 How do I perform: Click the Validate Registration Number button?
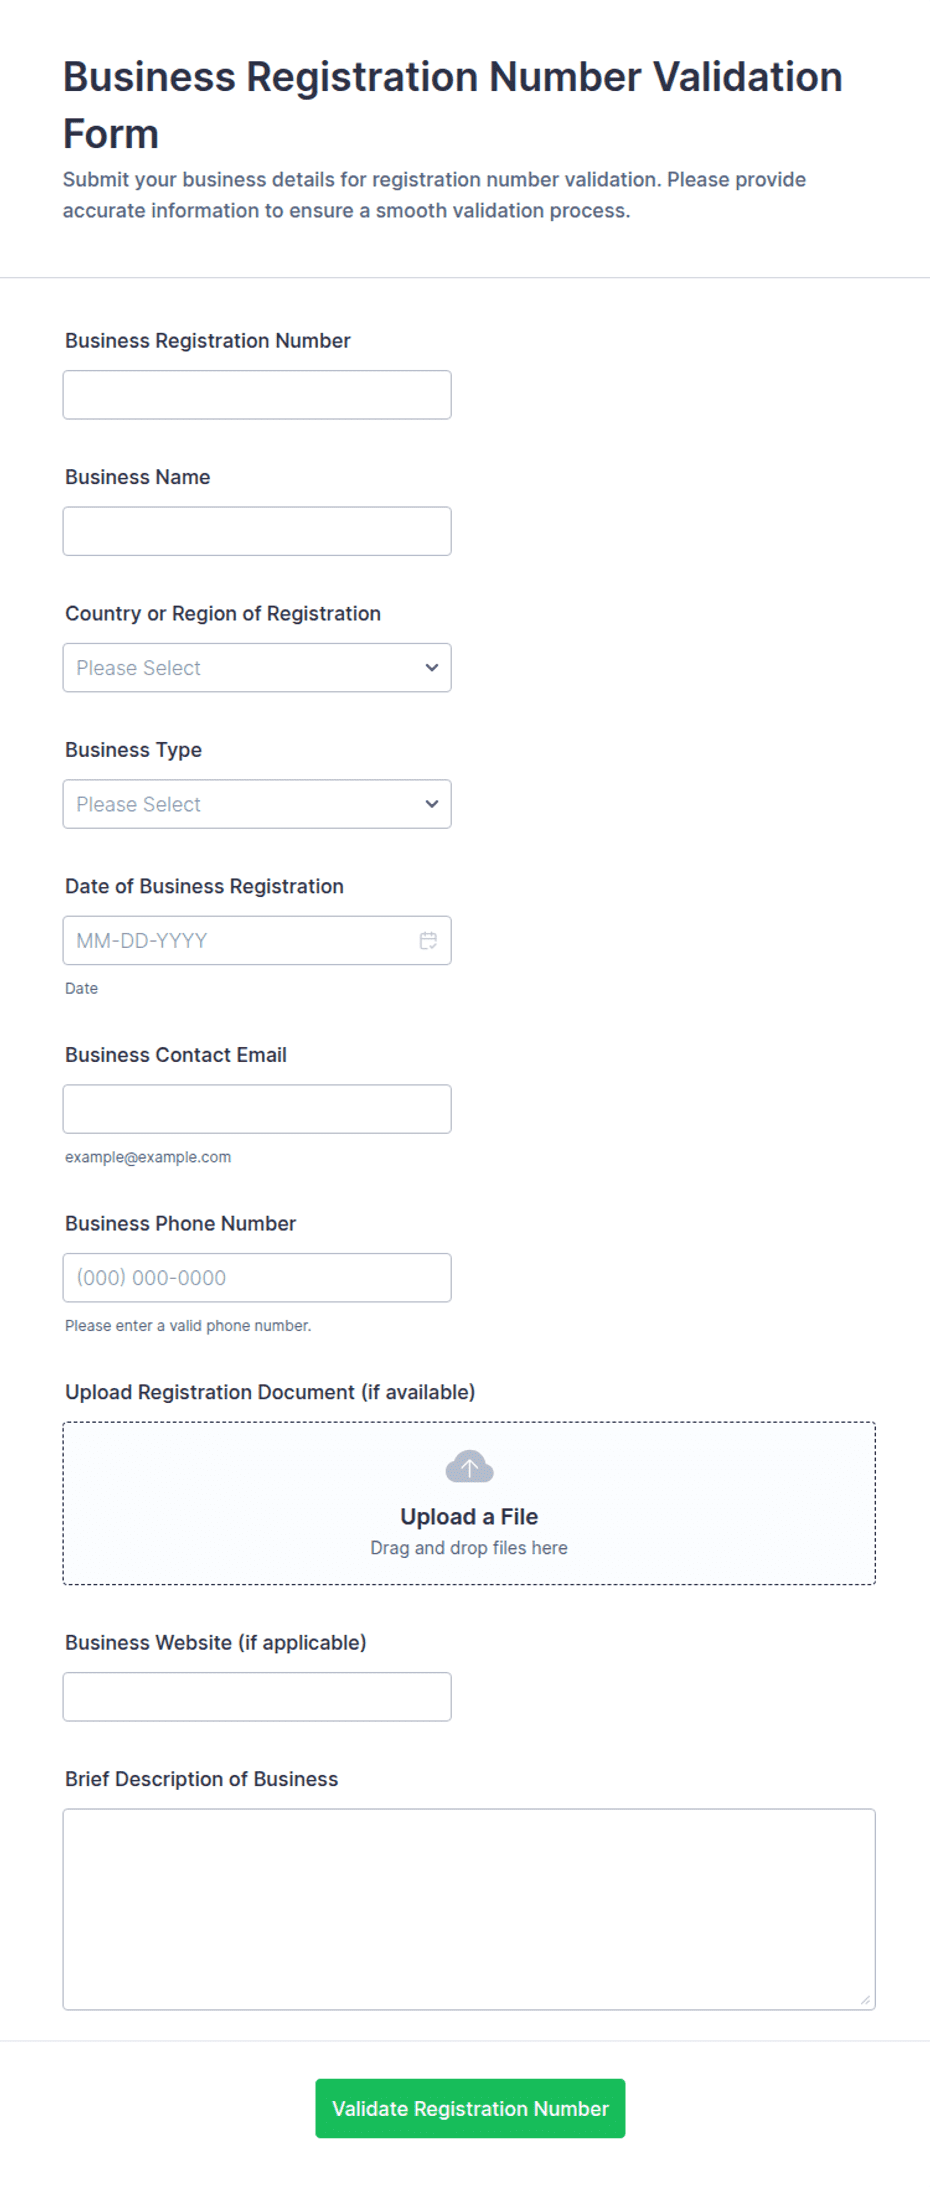click(x=470, y=2108)
